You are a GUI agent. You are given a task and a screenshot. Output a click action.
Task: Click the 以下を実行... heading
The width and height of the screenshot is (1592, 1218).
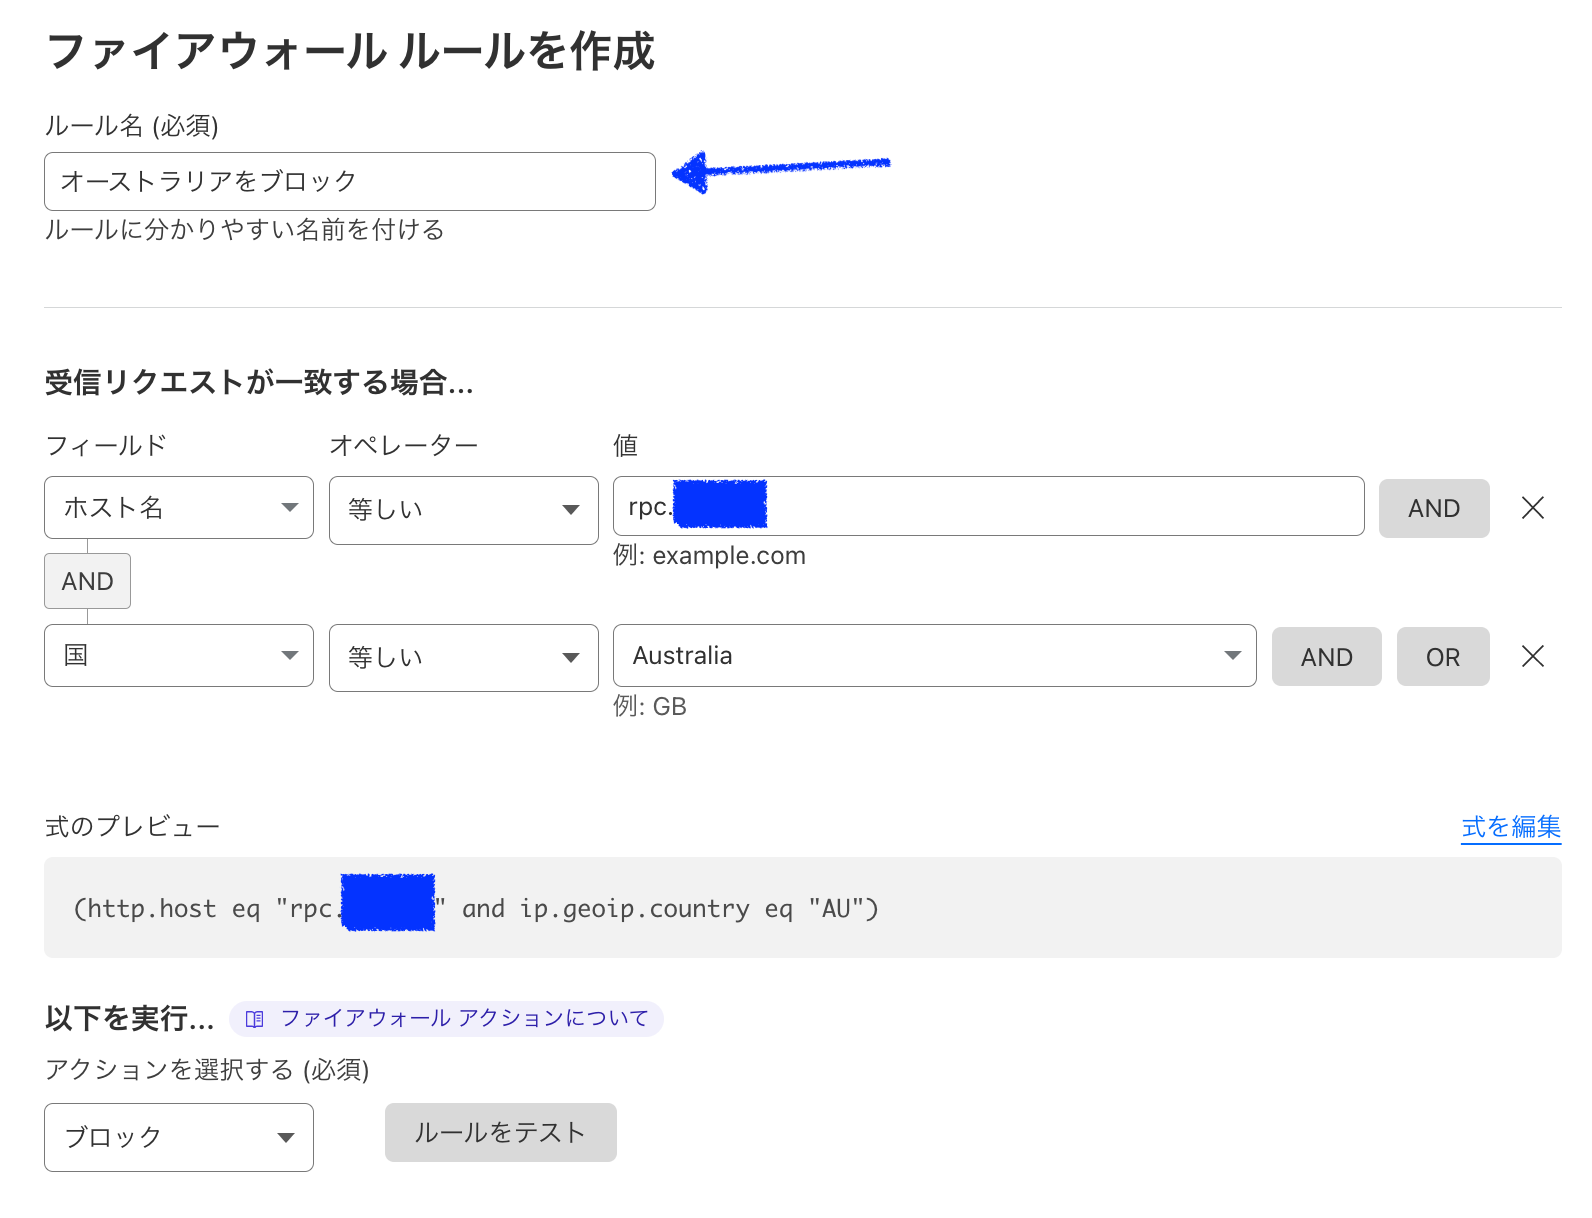click(130, 1018)
